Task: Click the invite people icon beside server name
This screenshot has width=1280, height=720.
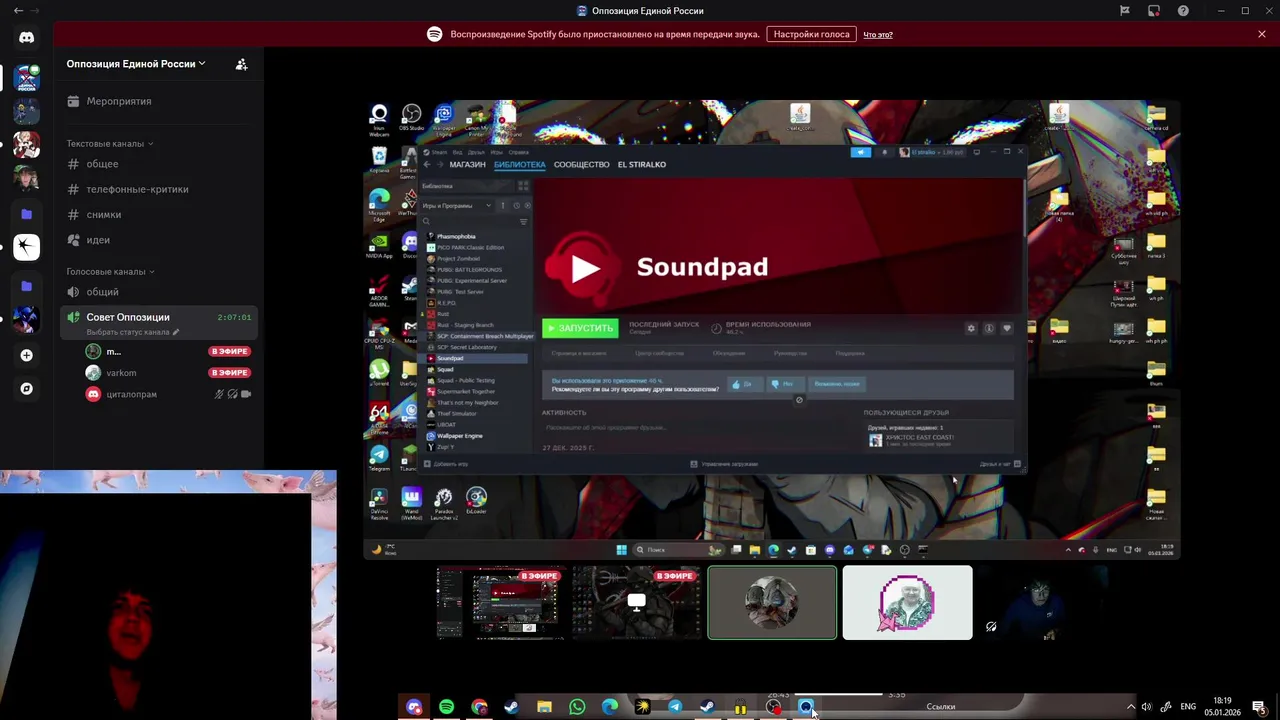Action: [x=241, y=64]
